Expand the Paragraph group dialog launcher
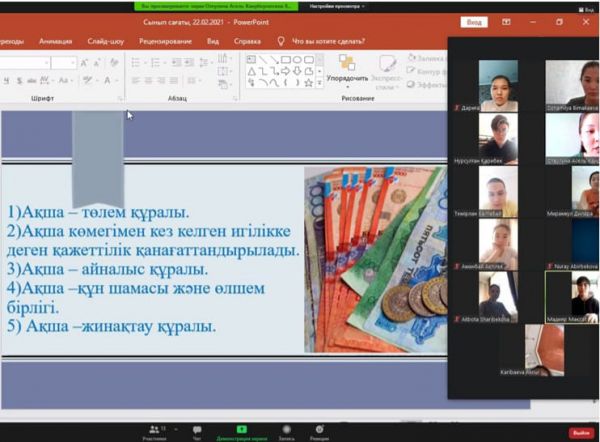The width and height of the screenshot is (600, 442). [238, 99]
